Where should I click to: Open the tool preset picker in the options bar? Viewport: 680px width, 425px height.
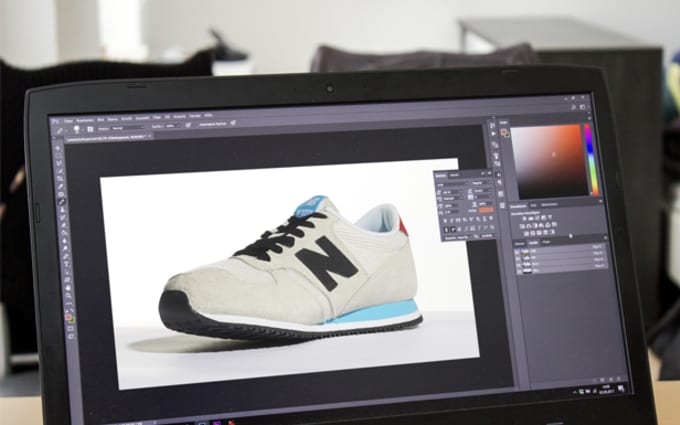[x=60, y=131]
